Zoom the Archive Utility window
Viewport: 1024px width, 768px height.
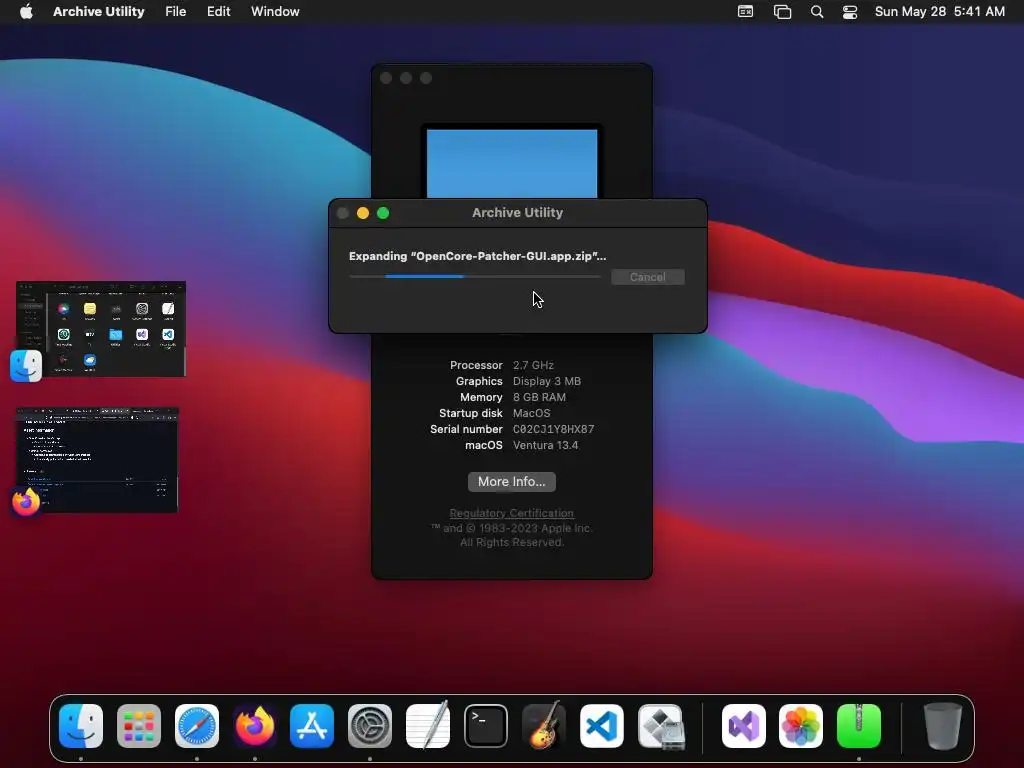pyautogui.click(x=383, y=213)
